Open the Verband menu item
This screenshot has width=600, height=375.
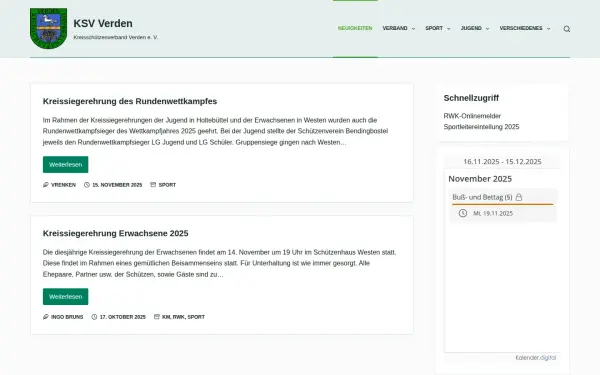coord(395,28)
